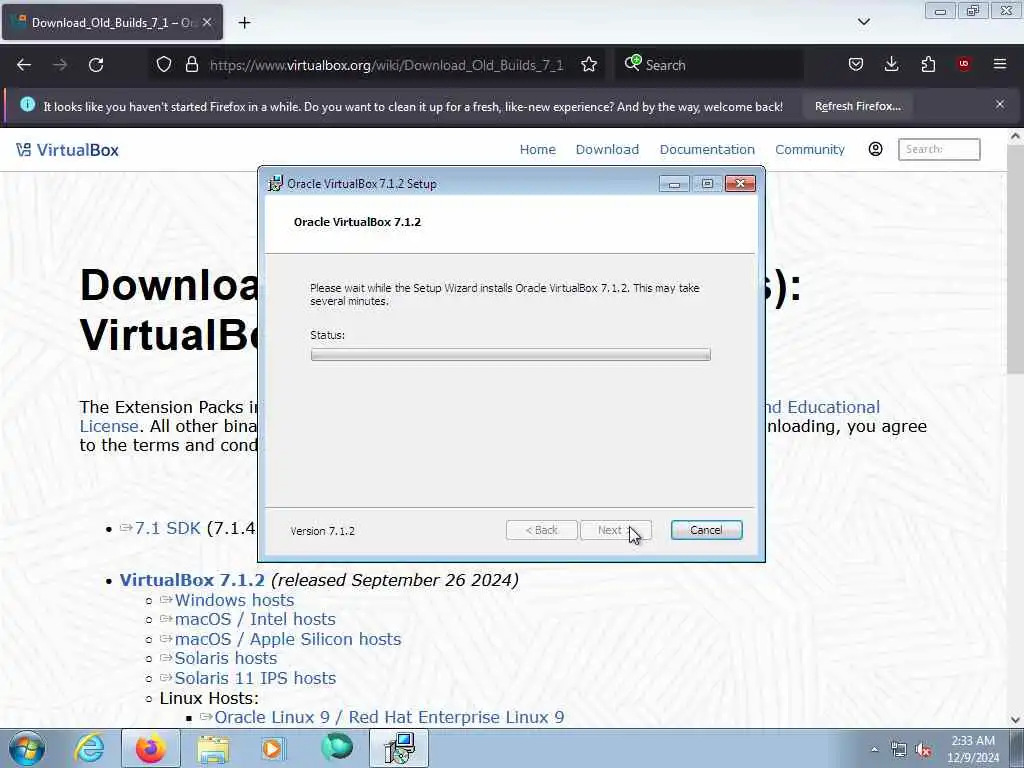1024x768 pixels.
Task: Open the green round app icon on taskbar
Action: coord(337,748)
